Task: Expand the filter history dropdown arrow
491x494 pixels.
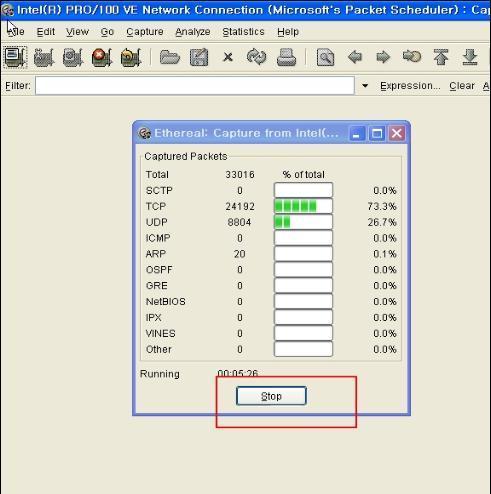Action: click(x=365, y=86)
